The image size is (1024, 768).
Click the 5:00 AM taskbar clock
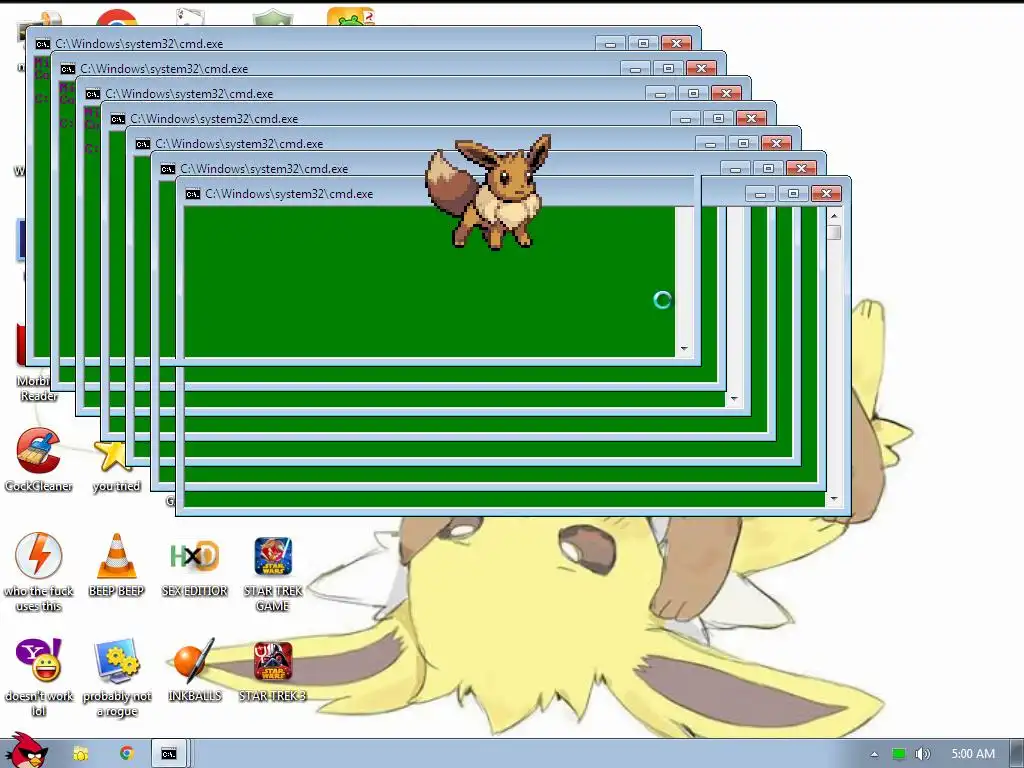[x=973, y=754]
